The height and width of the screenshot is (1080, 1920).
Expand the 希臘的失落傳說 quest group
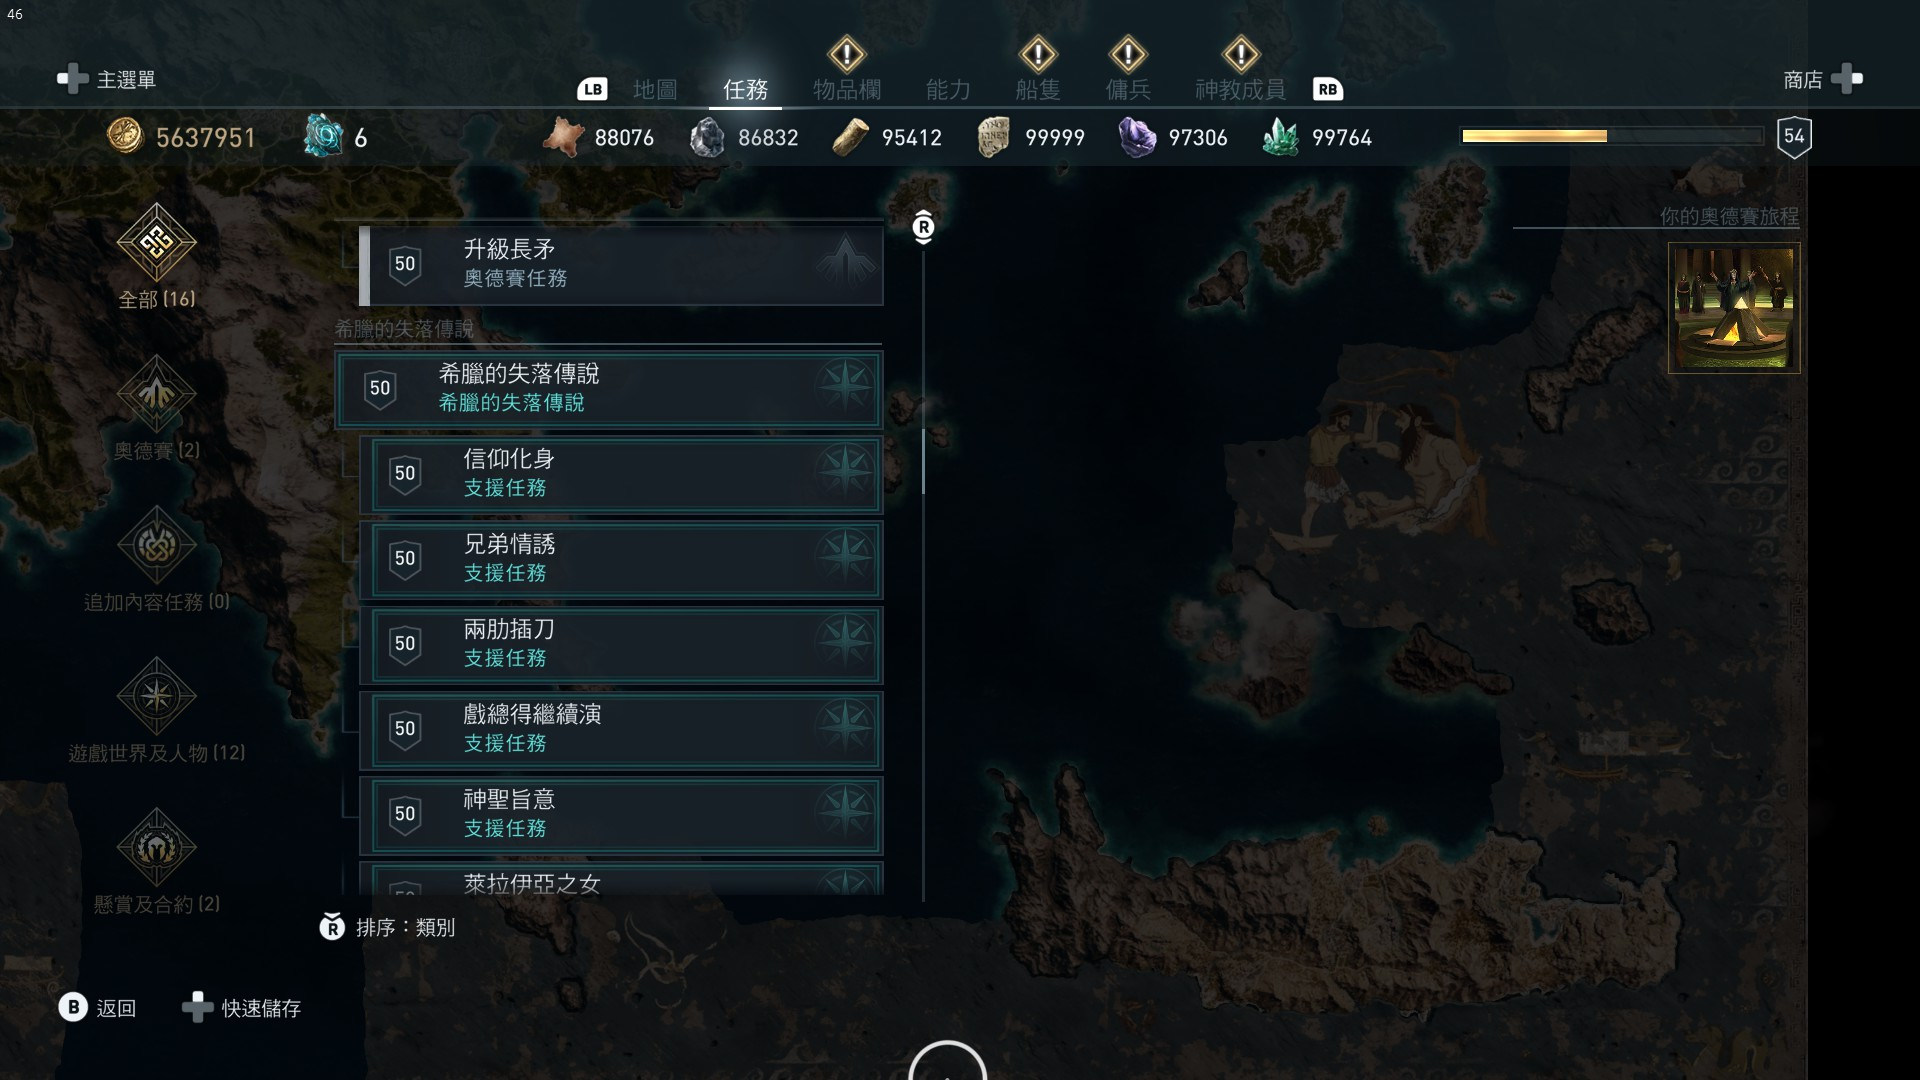tap(609, 389)
